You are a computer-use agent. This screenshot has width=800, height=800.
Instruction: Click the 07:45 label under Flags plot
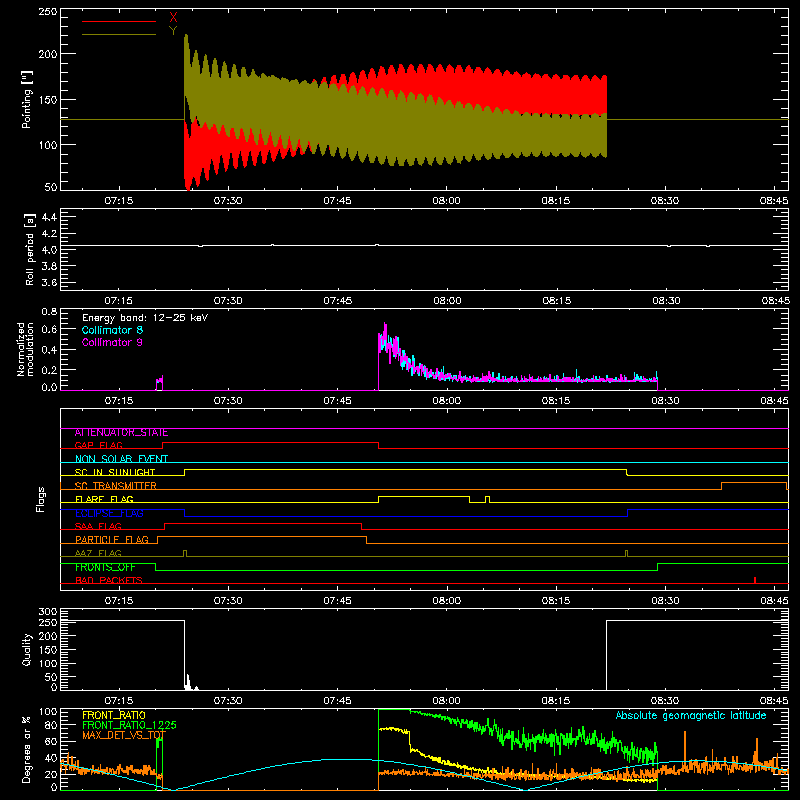(x=338, y=601)
